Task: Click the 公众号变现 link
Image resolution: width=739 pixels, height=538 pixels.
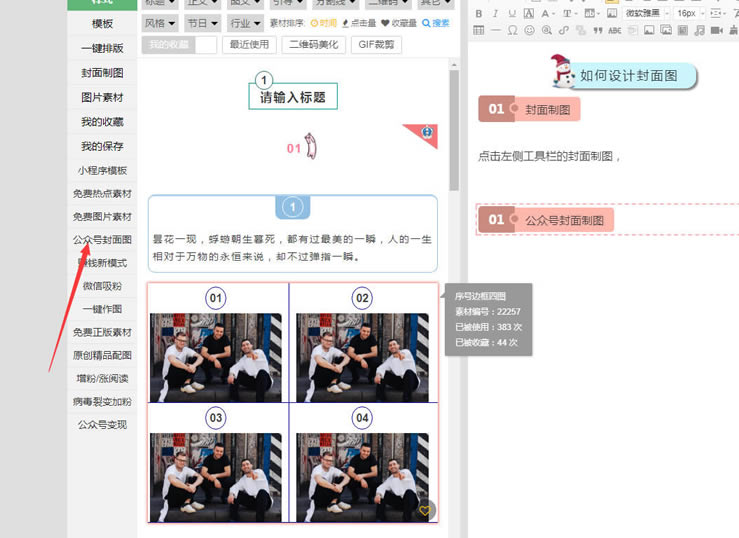Action: point(102,424)
